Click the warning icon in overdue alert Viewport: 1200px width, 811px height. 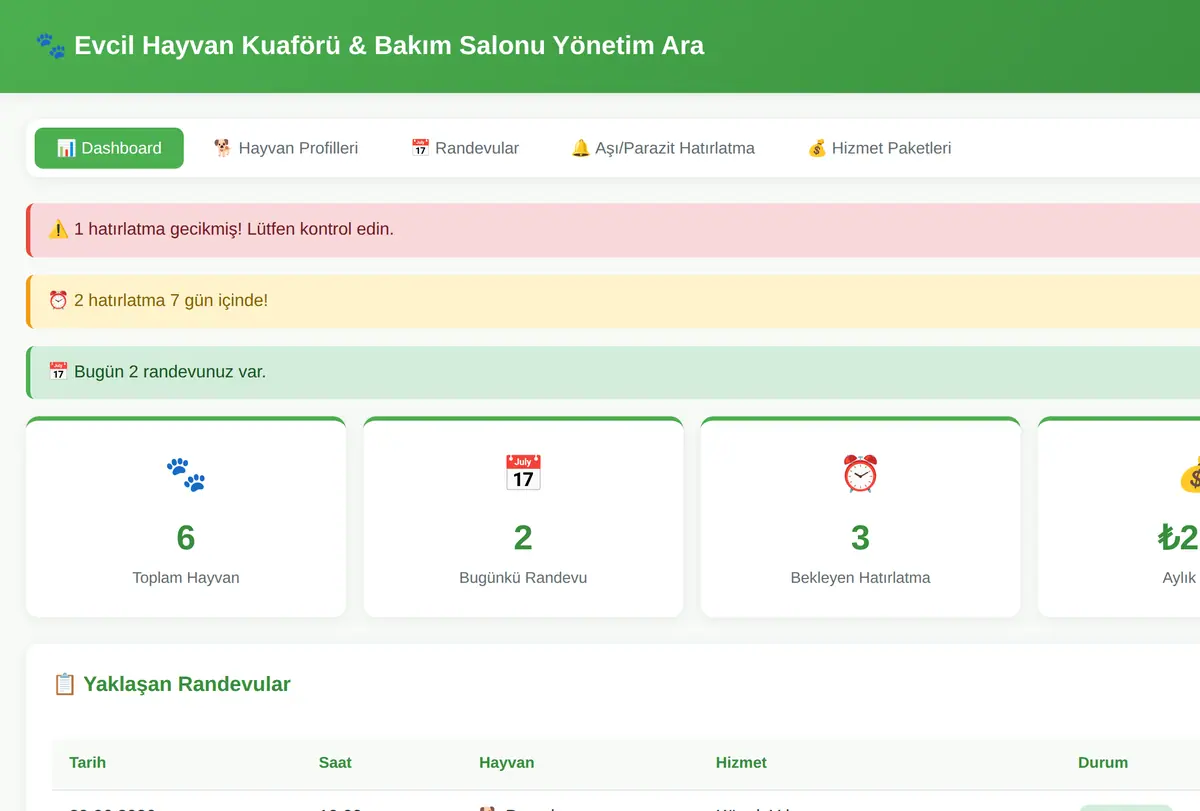point(58,229)
